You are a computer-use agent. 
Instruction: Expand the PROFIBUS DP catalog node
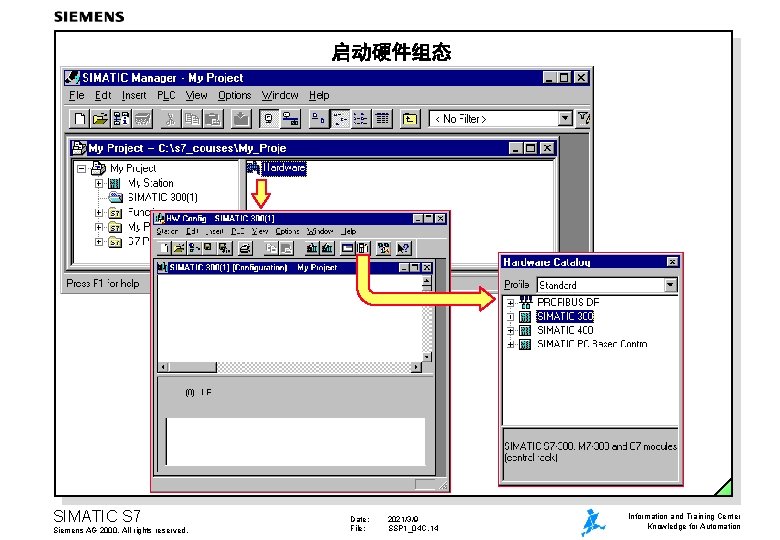pos(510,303)
